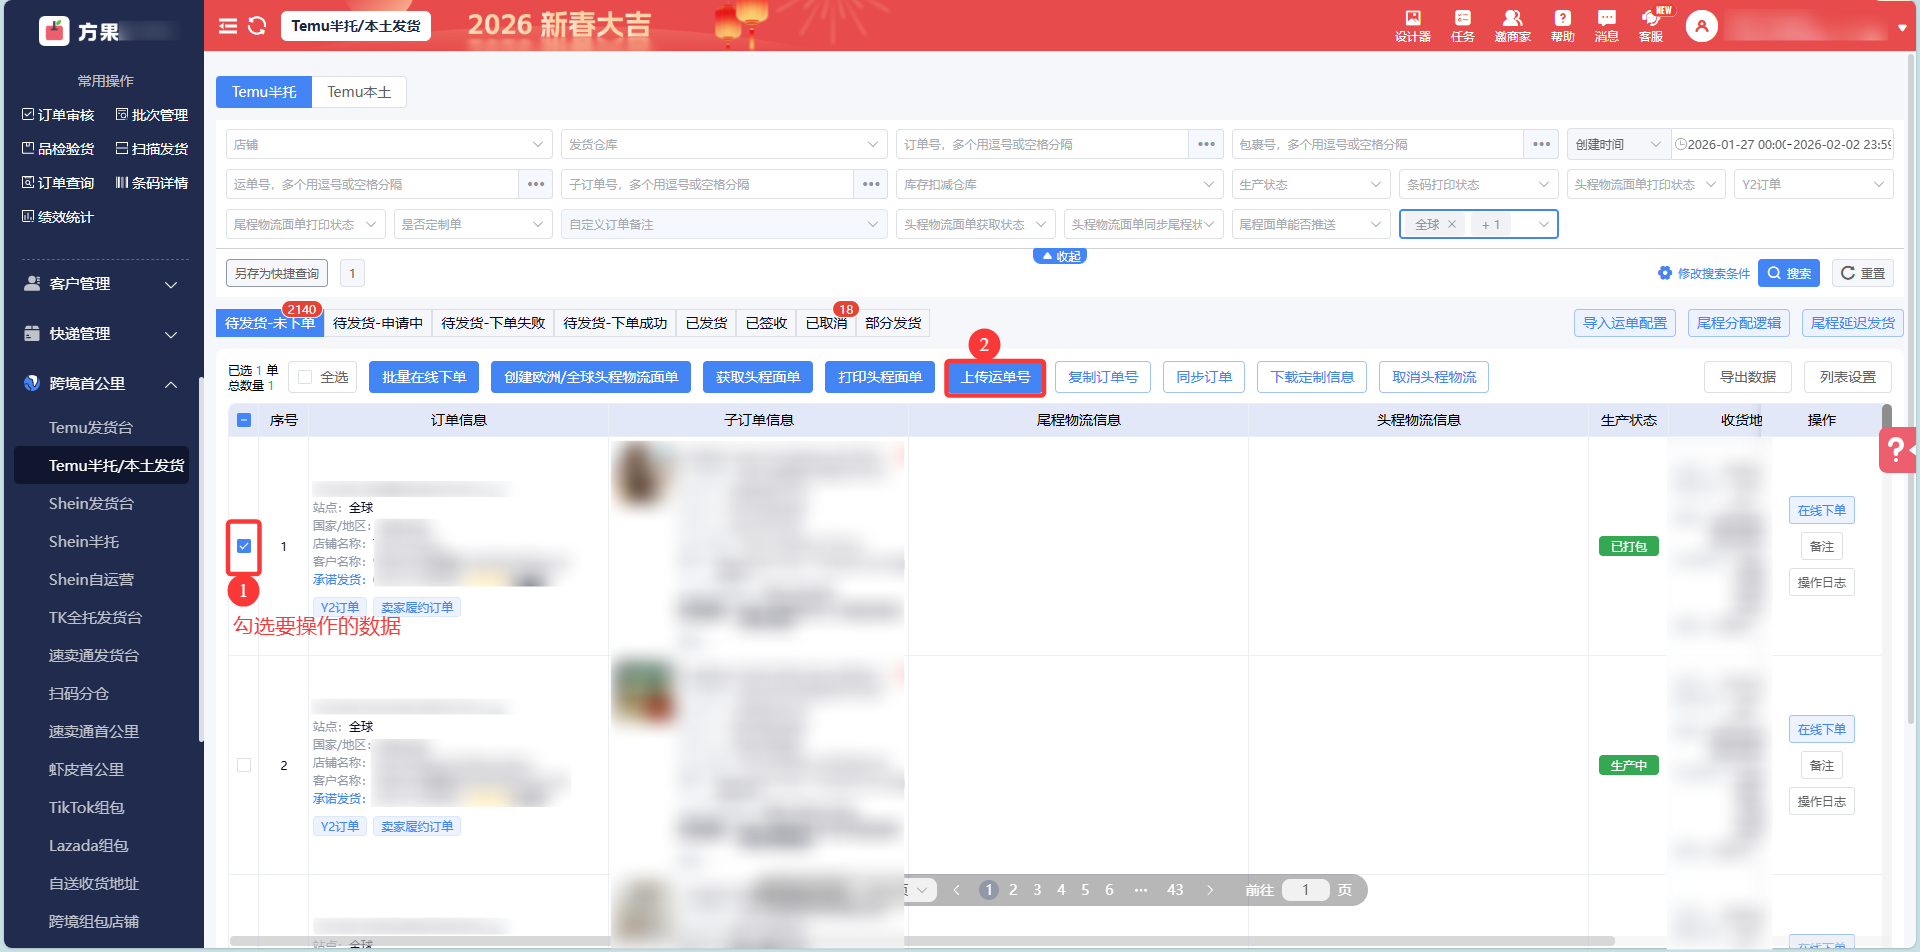This screenshot has width=1920, height=952.
Task: Click the 搜索 search button
Action: pyautogui.click(x=1788, y=273)
